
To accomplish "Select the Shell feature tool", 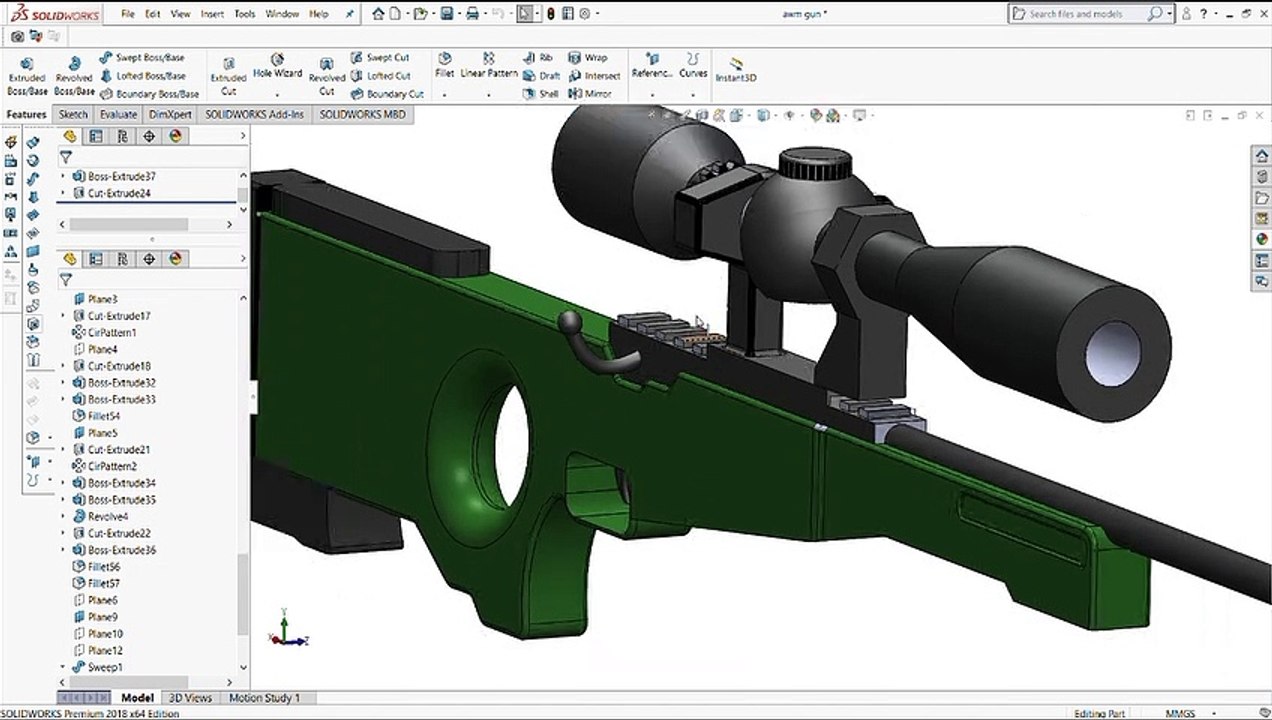I will point(541,94).
